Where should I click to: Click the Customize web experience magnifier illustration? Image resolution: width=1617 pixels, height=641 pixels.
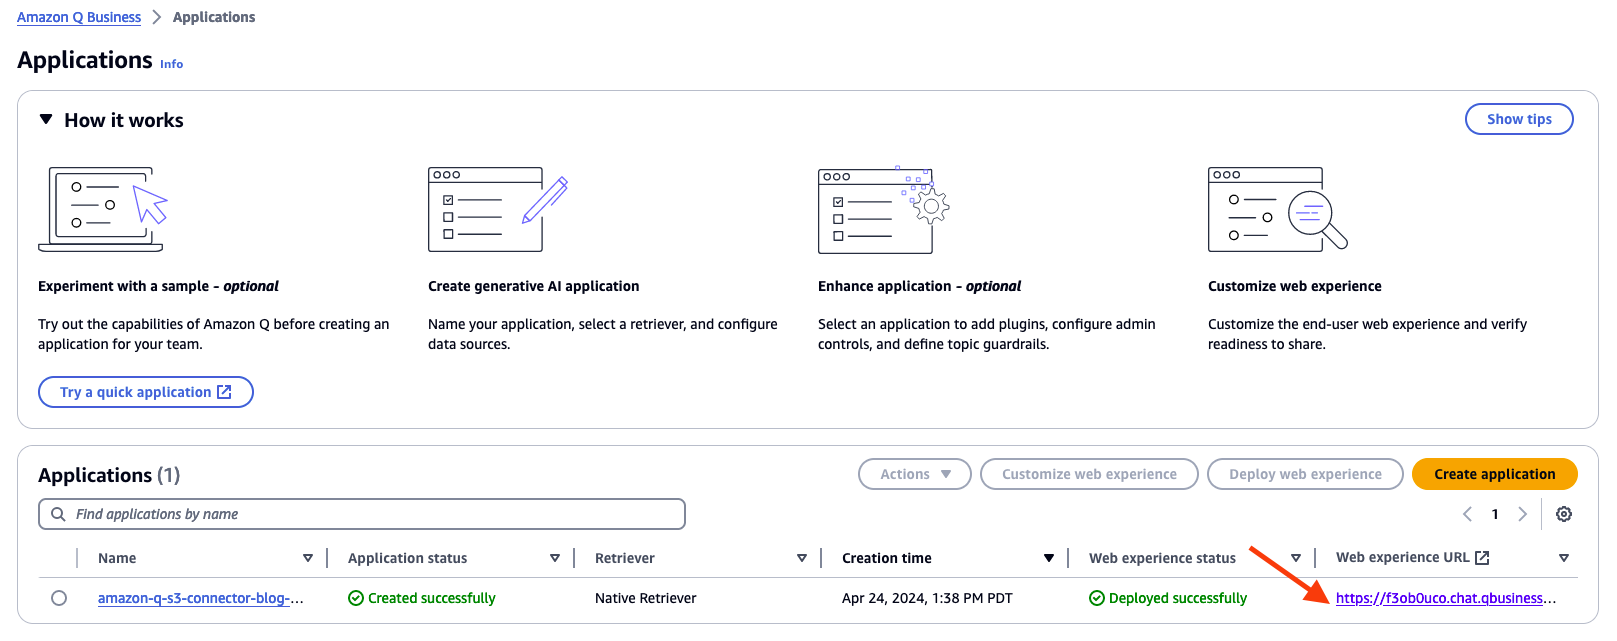point(1278,209)
